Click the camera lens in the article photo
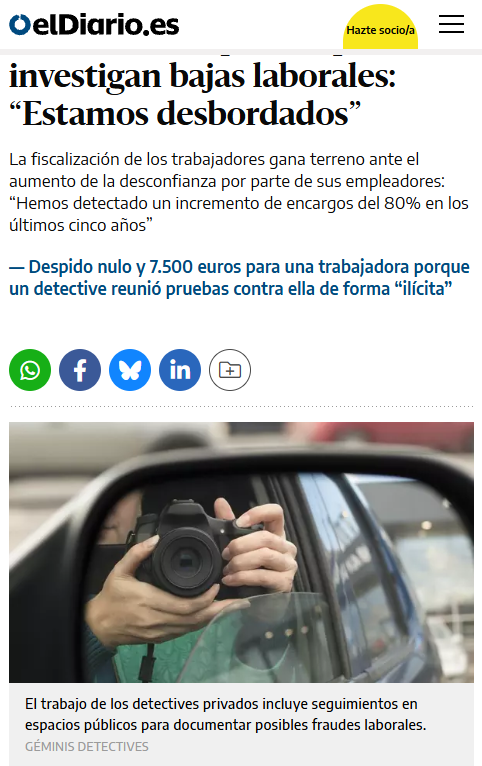This screenshot has height=766, width=482. (x=186, y=559)
